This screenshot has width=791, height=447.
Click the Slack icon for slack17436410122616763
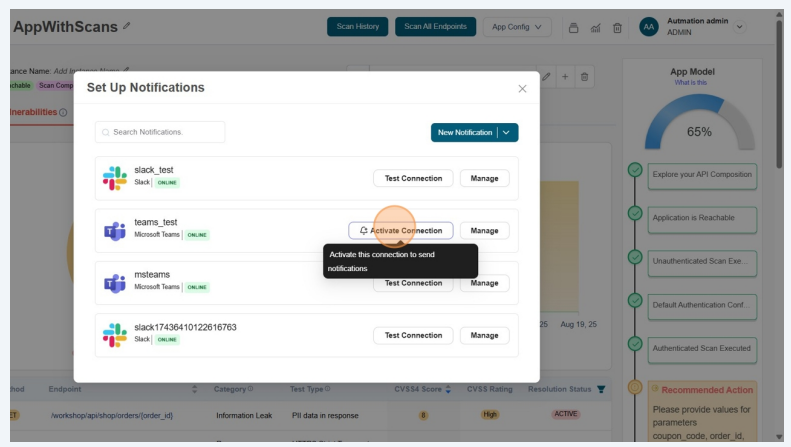114,335
